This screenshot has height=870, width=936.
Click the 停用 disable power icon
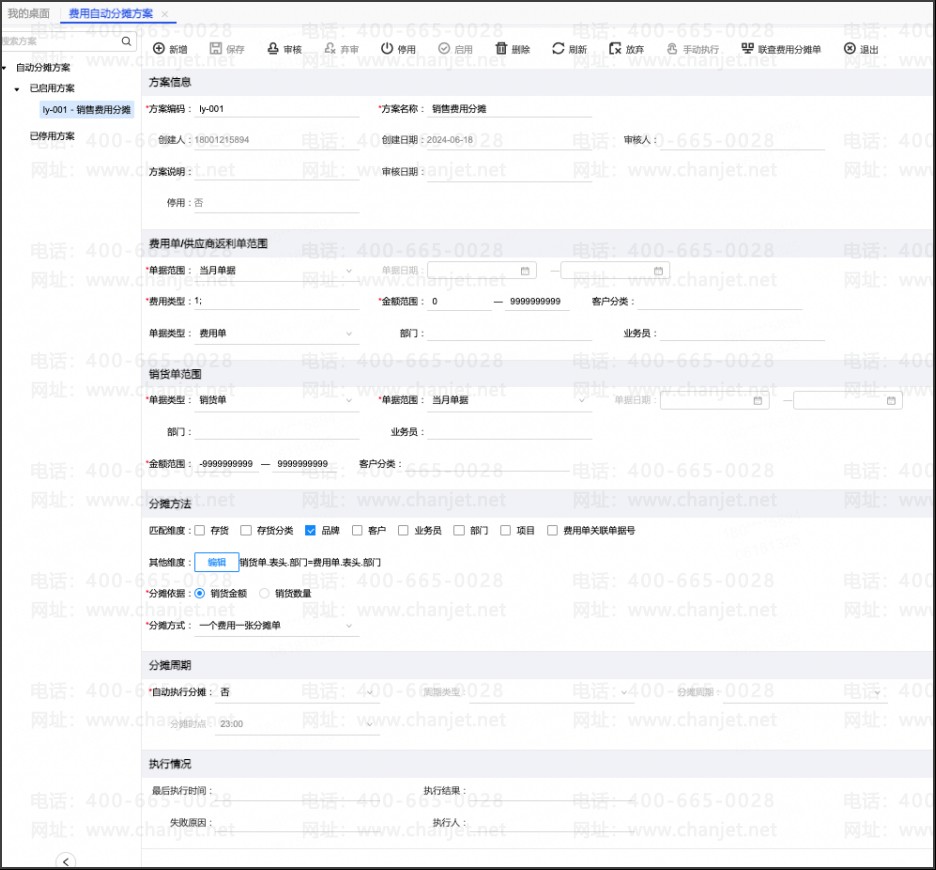tap(387, 49)
